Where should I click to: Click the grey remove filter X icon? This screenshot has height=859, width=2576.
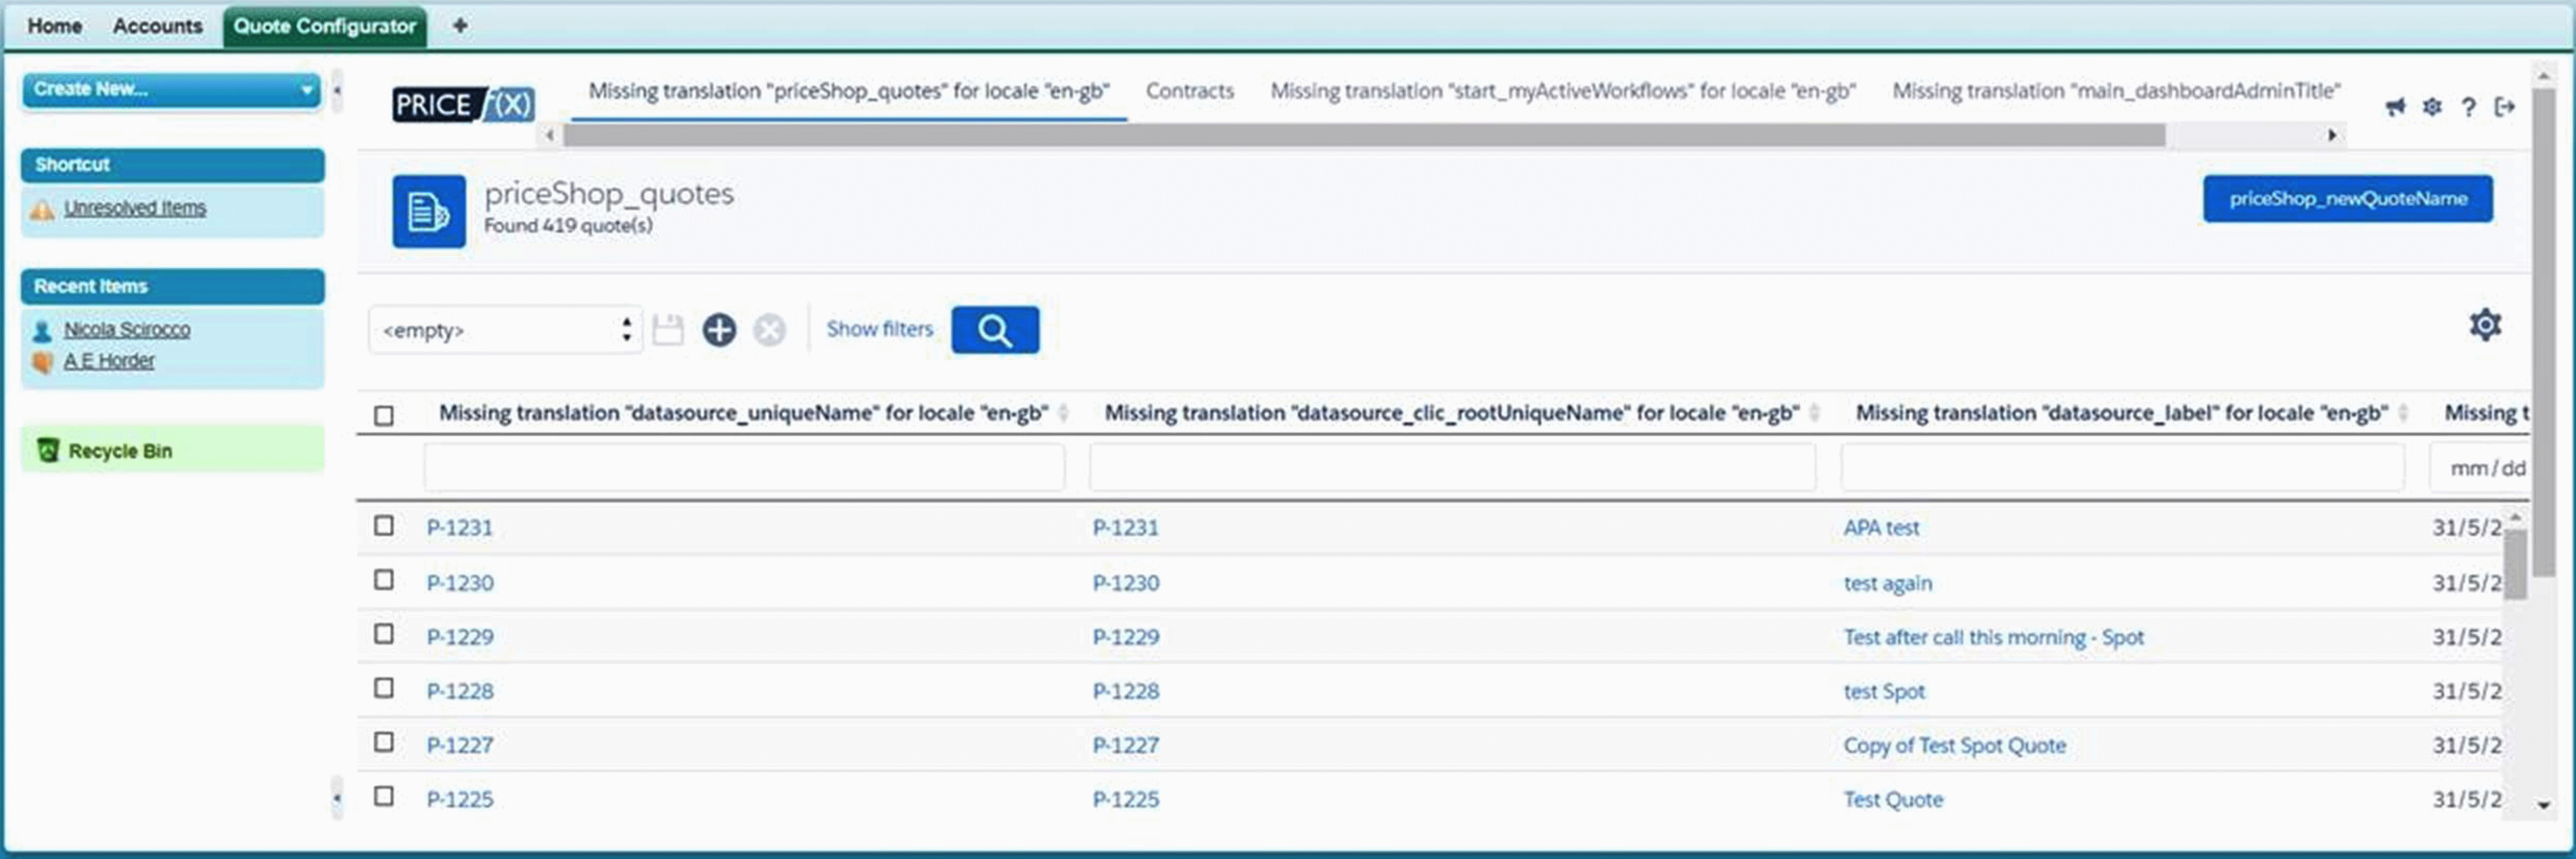pyautogui.click(x=769, y=330)
